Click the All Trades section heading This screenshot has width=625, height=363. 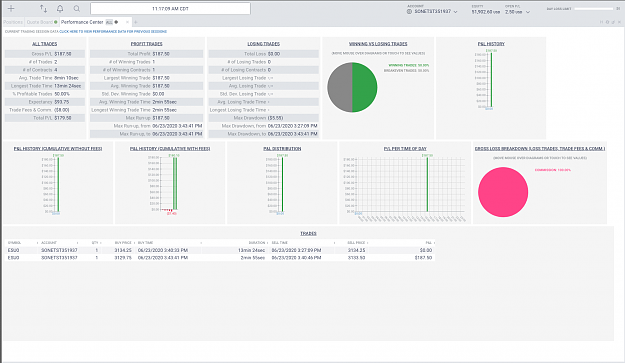click(45, 44)
